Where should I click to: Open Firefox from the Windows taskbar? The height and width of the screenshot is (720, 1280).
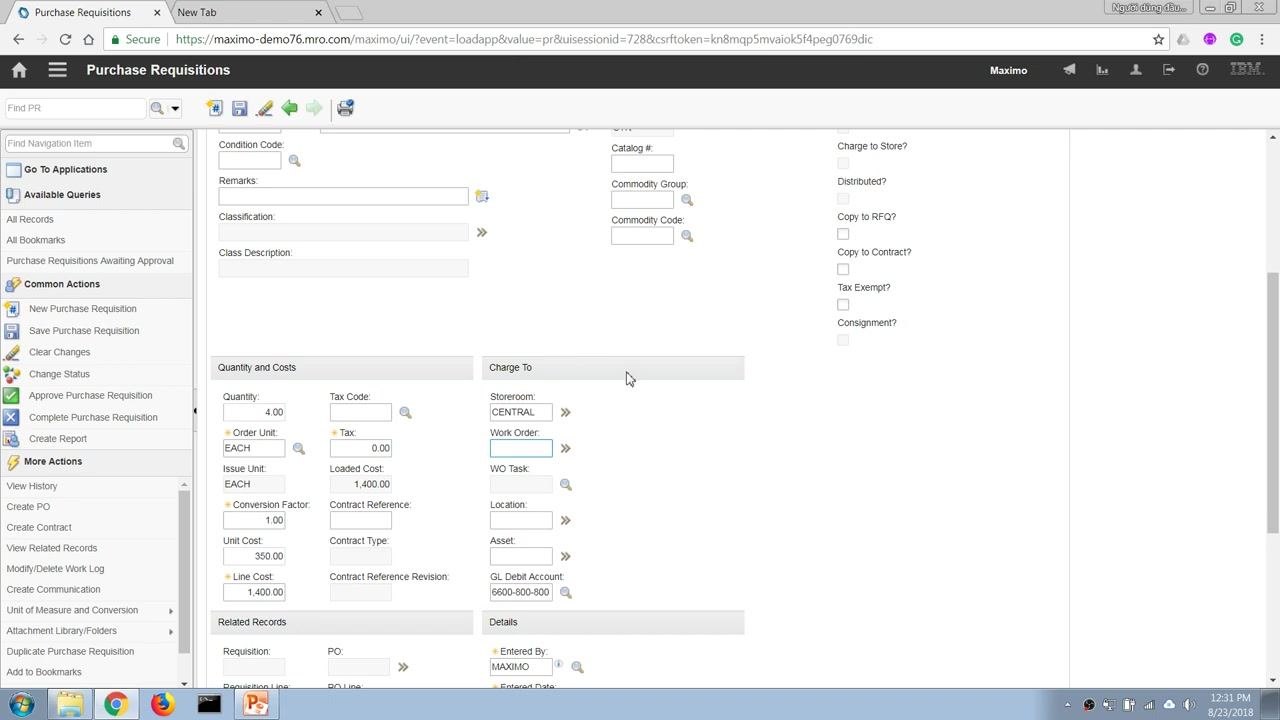click(162, 704)
